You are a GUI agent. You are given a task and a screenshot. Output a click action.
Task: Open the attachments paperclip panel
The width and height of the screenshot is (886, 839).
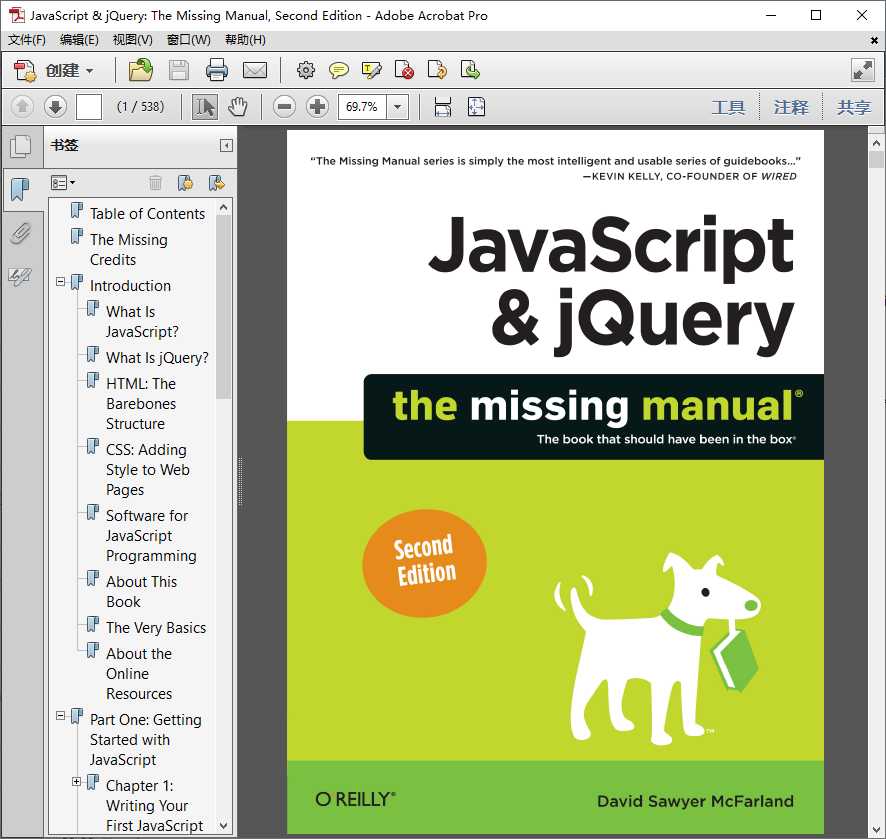click(20, 233)
